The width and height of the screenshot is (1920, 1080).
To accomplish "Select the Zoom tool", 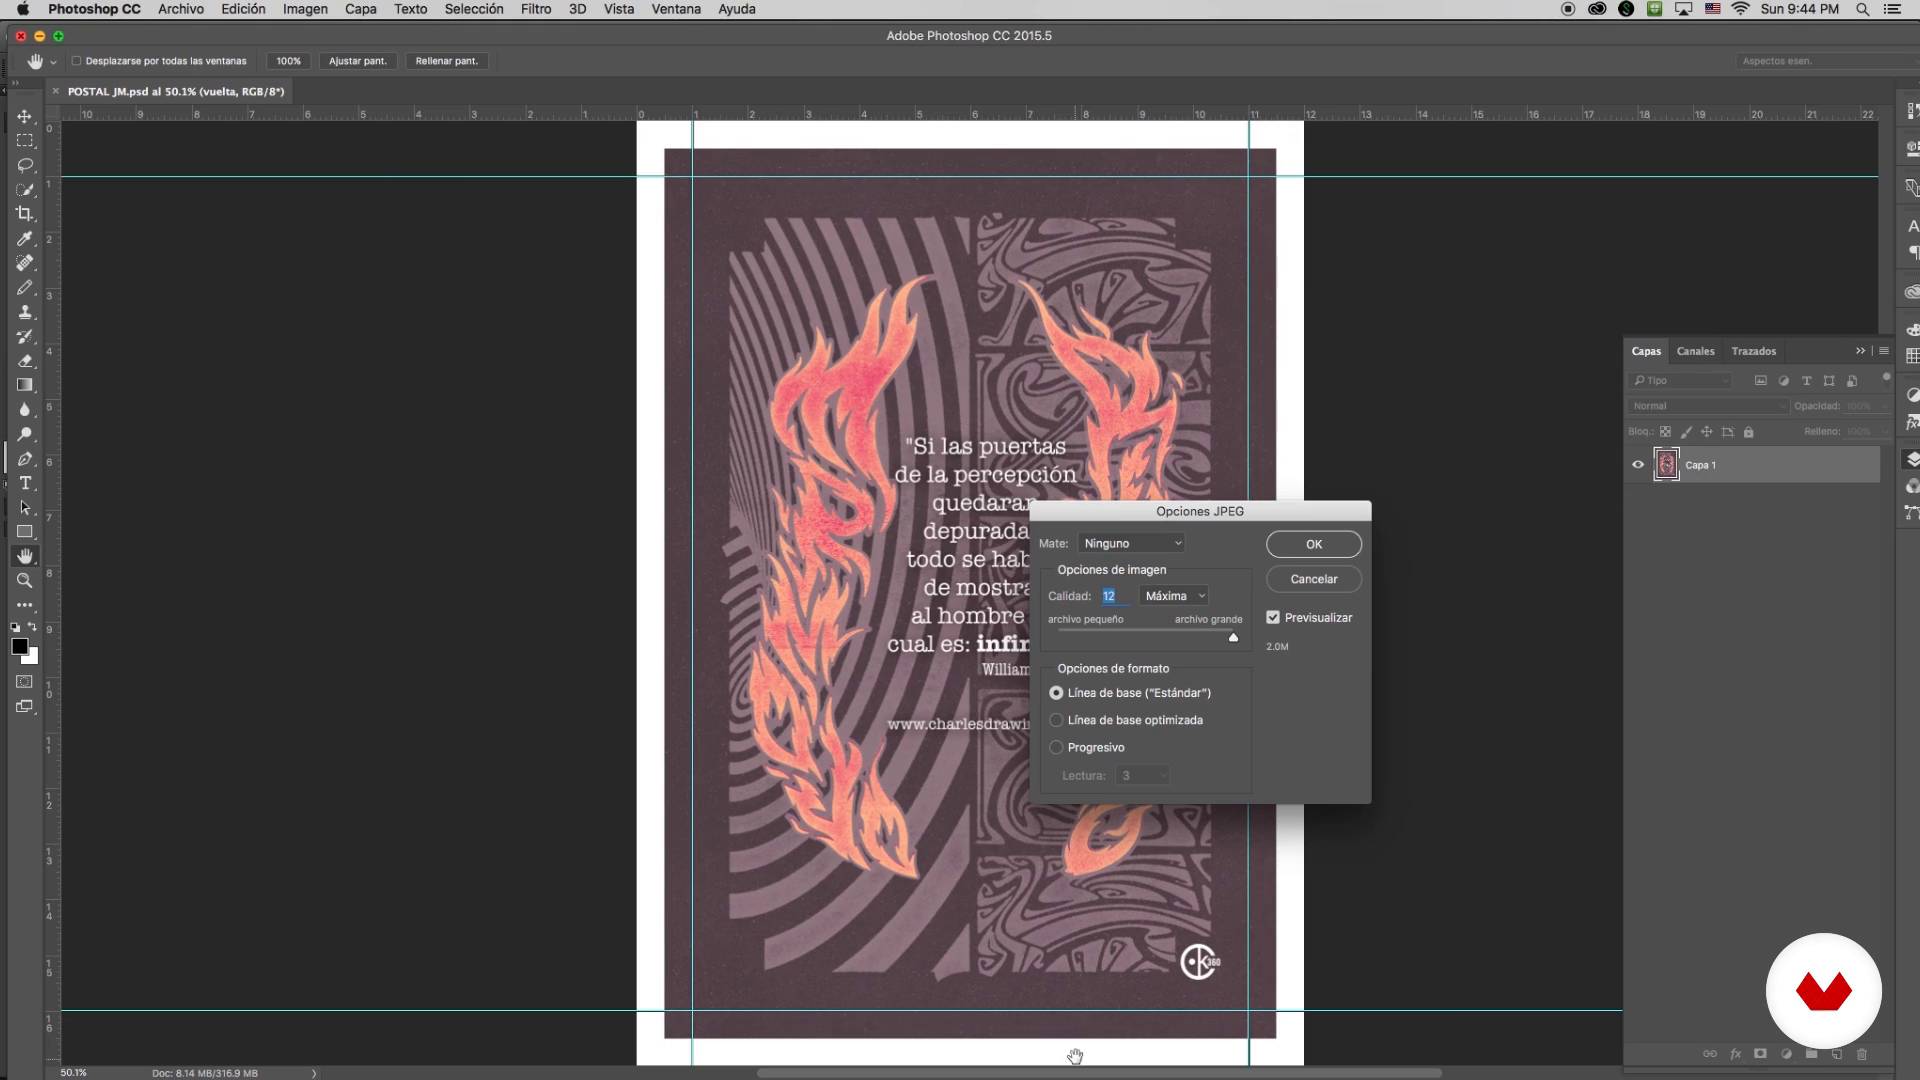I will pos(25,581).
